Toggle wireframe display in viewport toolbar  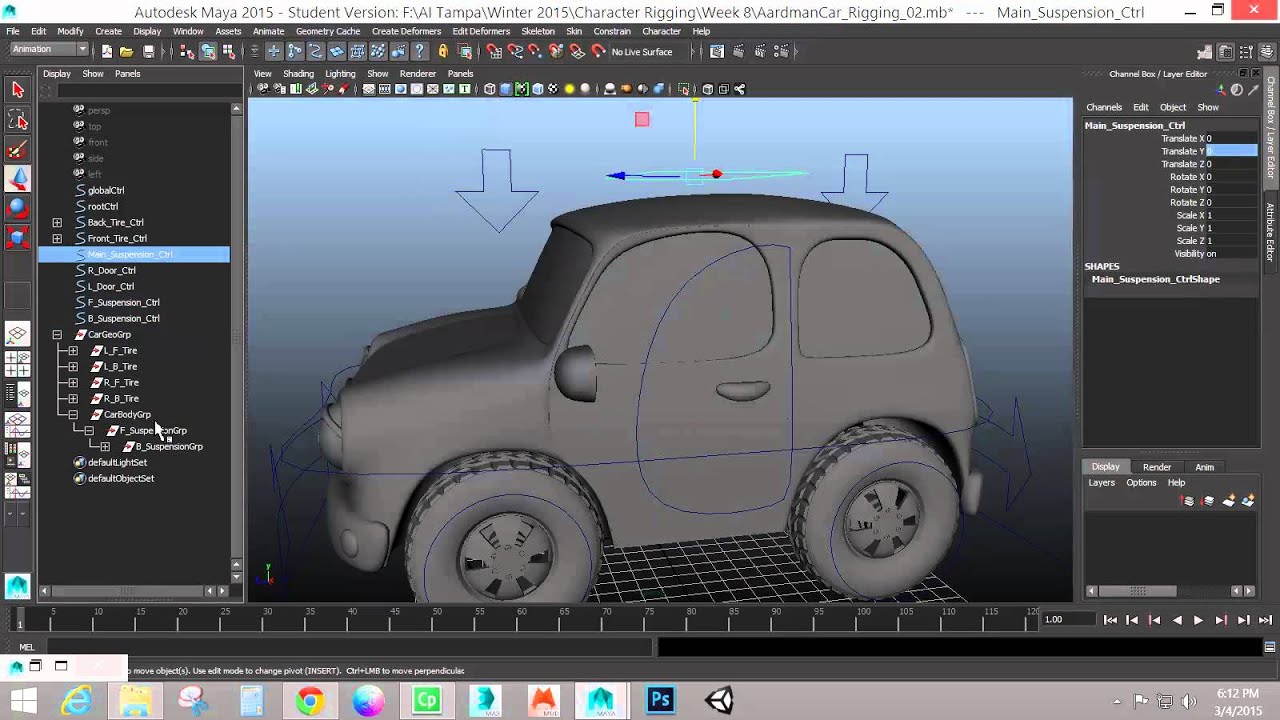point(490,89)
